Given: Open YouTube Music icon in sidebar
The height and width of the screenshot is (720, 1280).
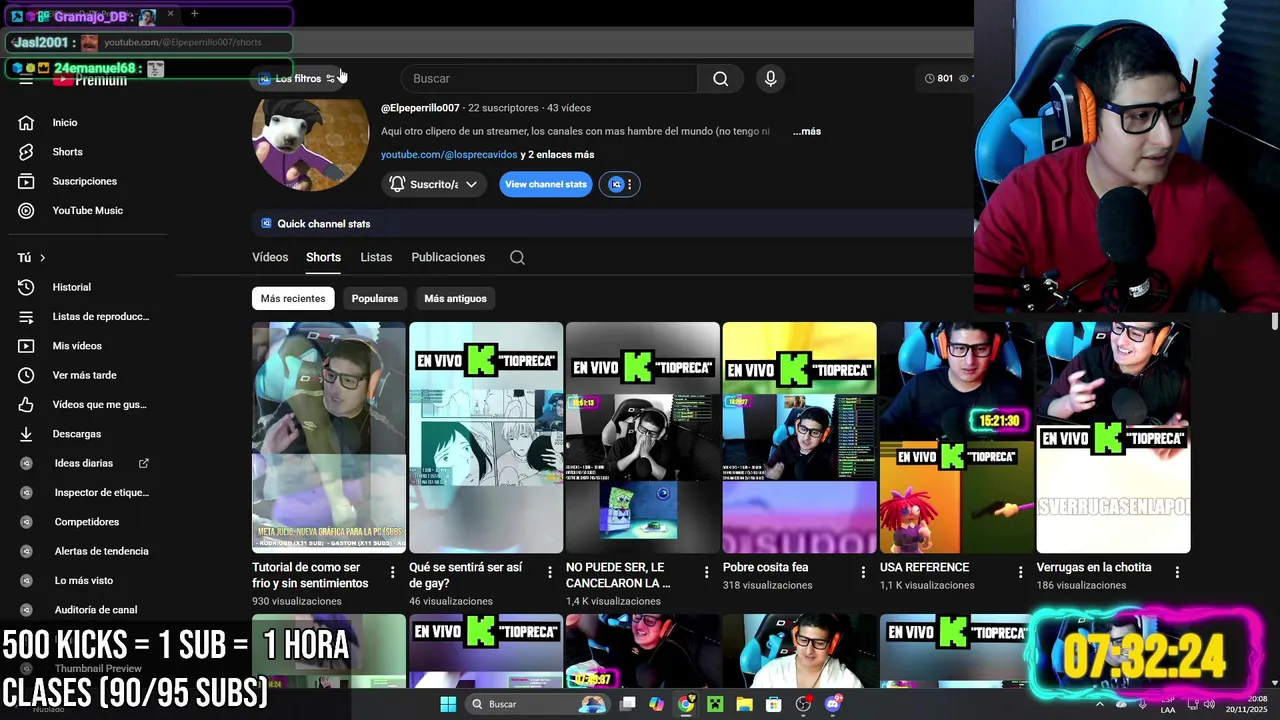Looking at the screenshot, I should coord(26,210).
